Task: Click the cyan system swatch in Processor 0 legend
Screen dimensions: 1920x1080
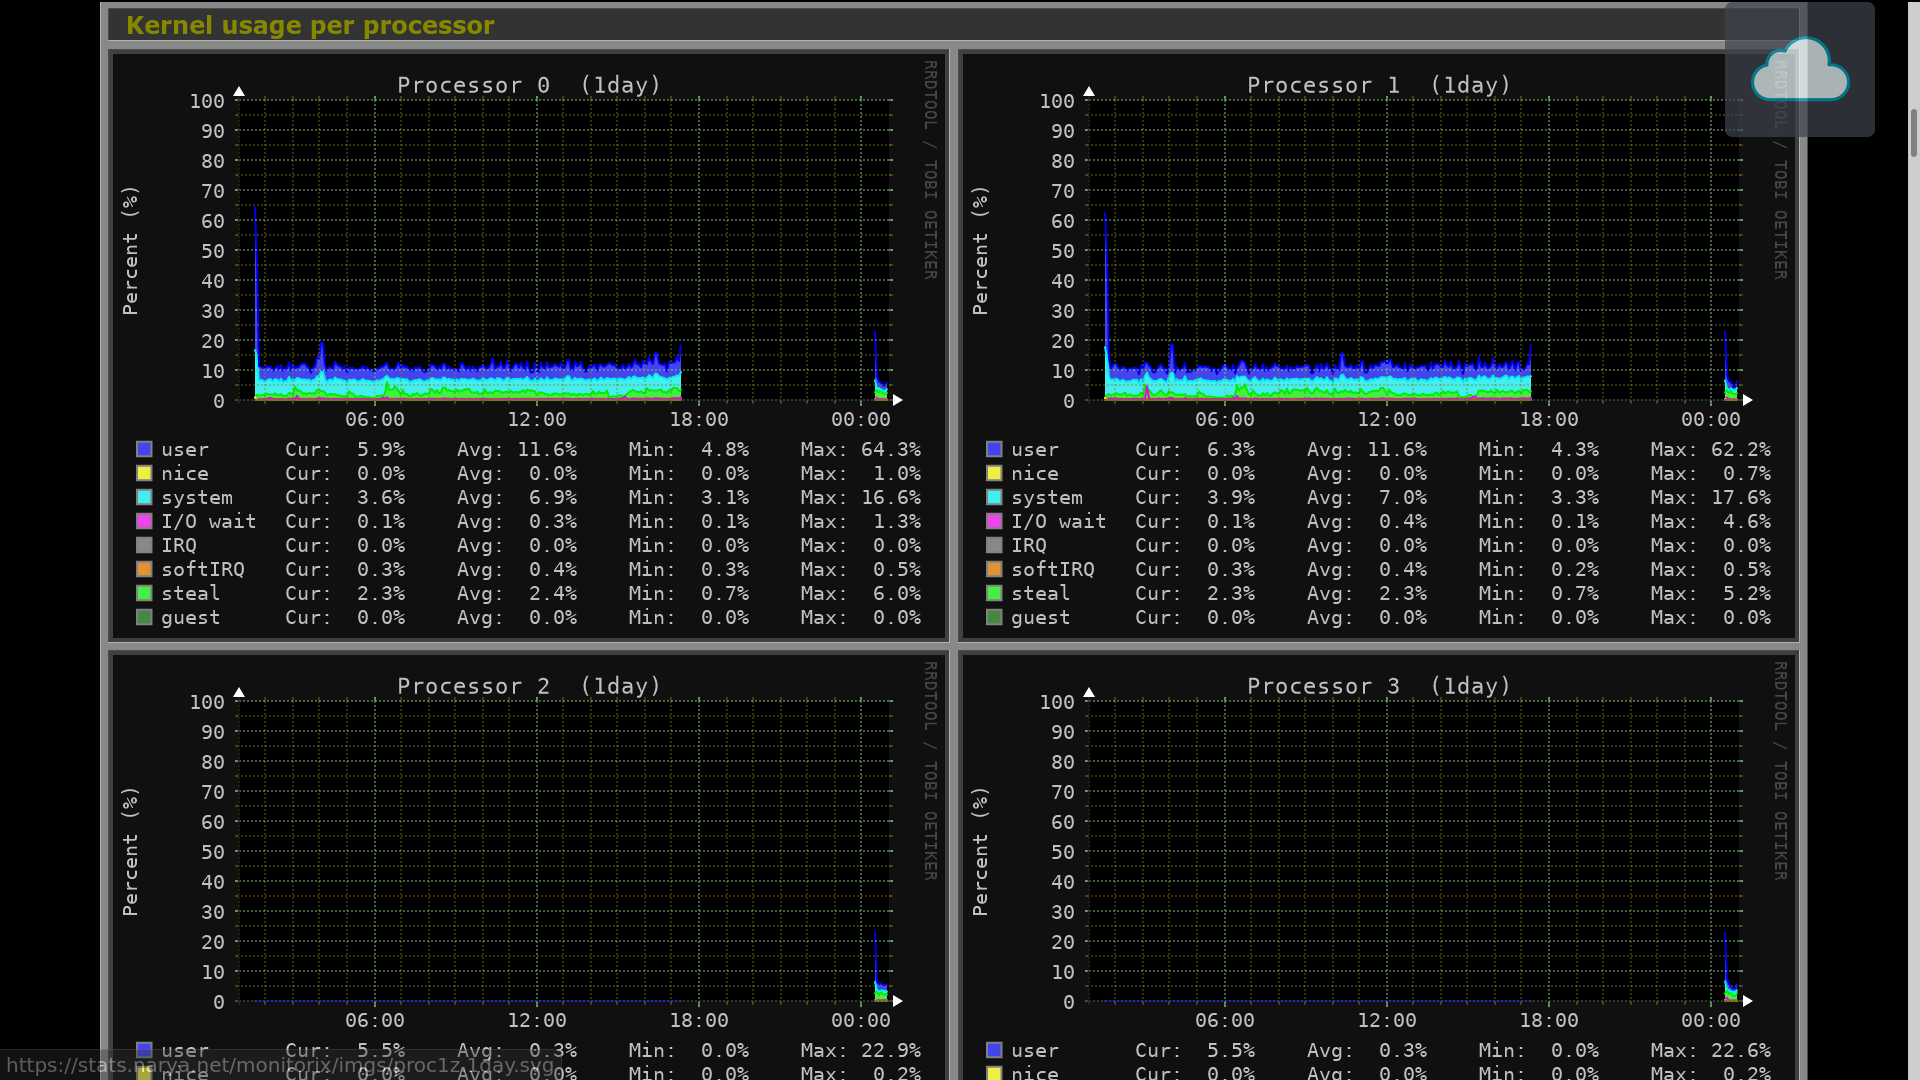Action: tap(144, 497)
